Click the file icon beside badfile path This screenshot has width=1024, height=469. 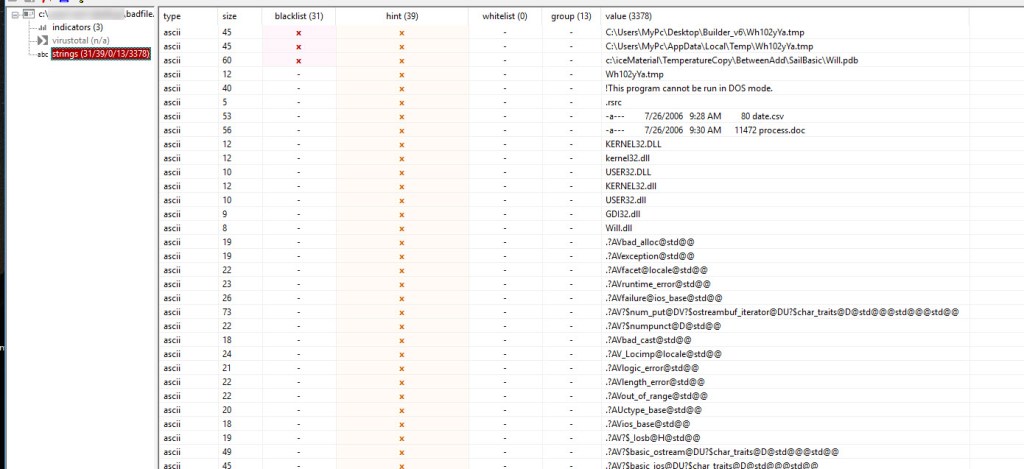pyautogui.click(x=28, y=15)
